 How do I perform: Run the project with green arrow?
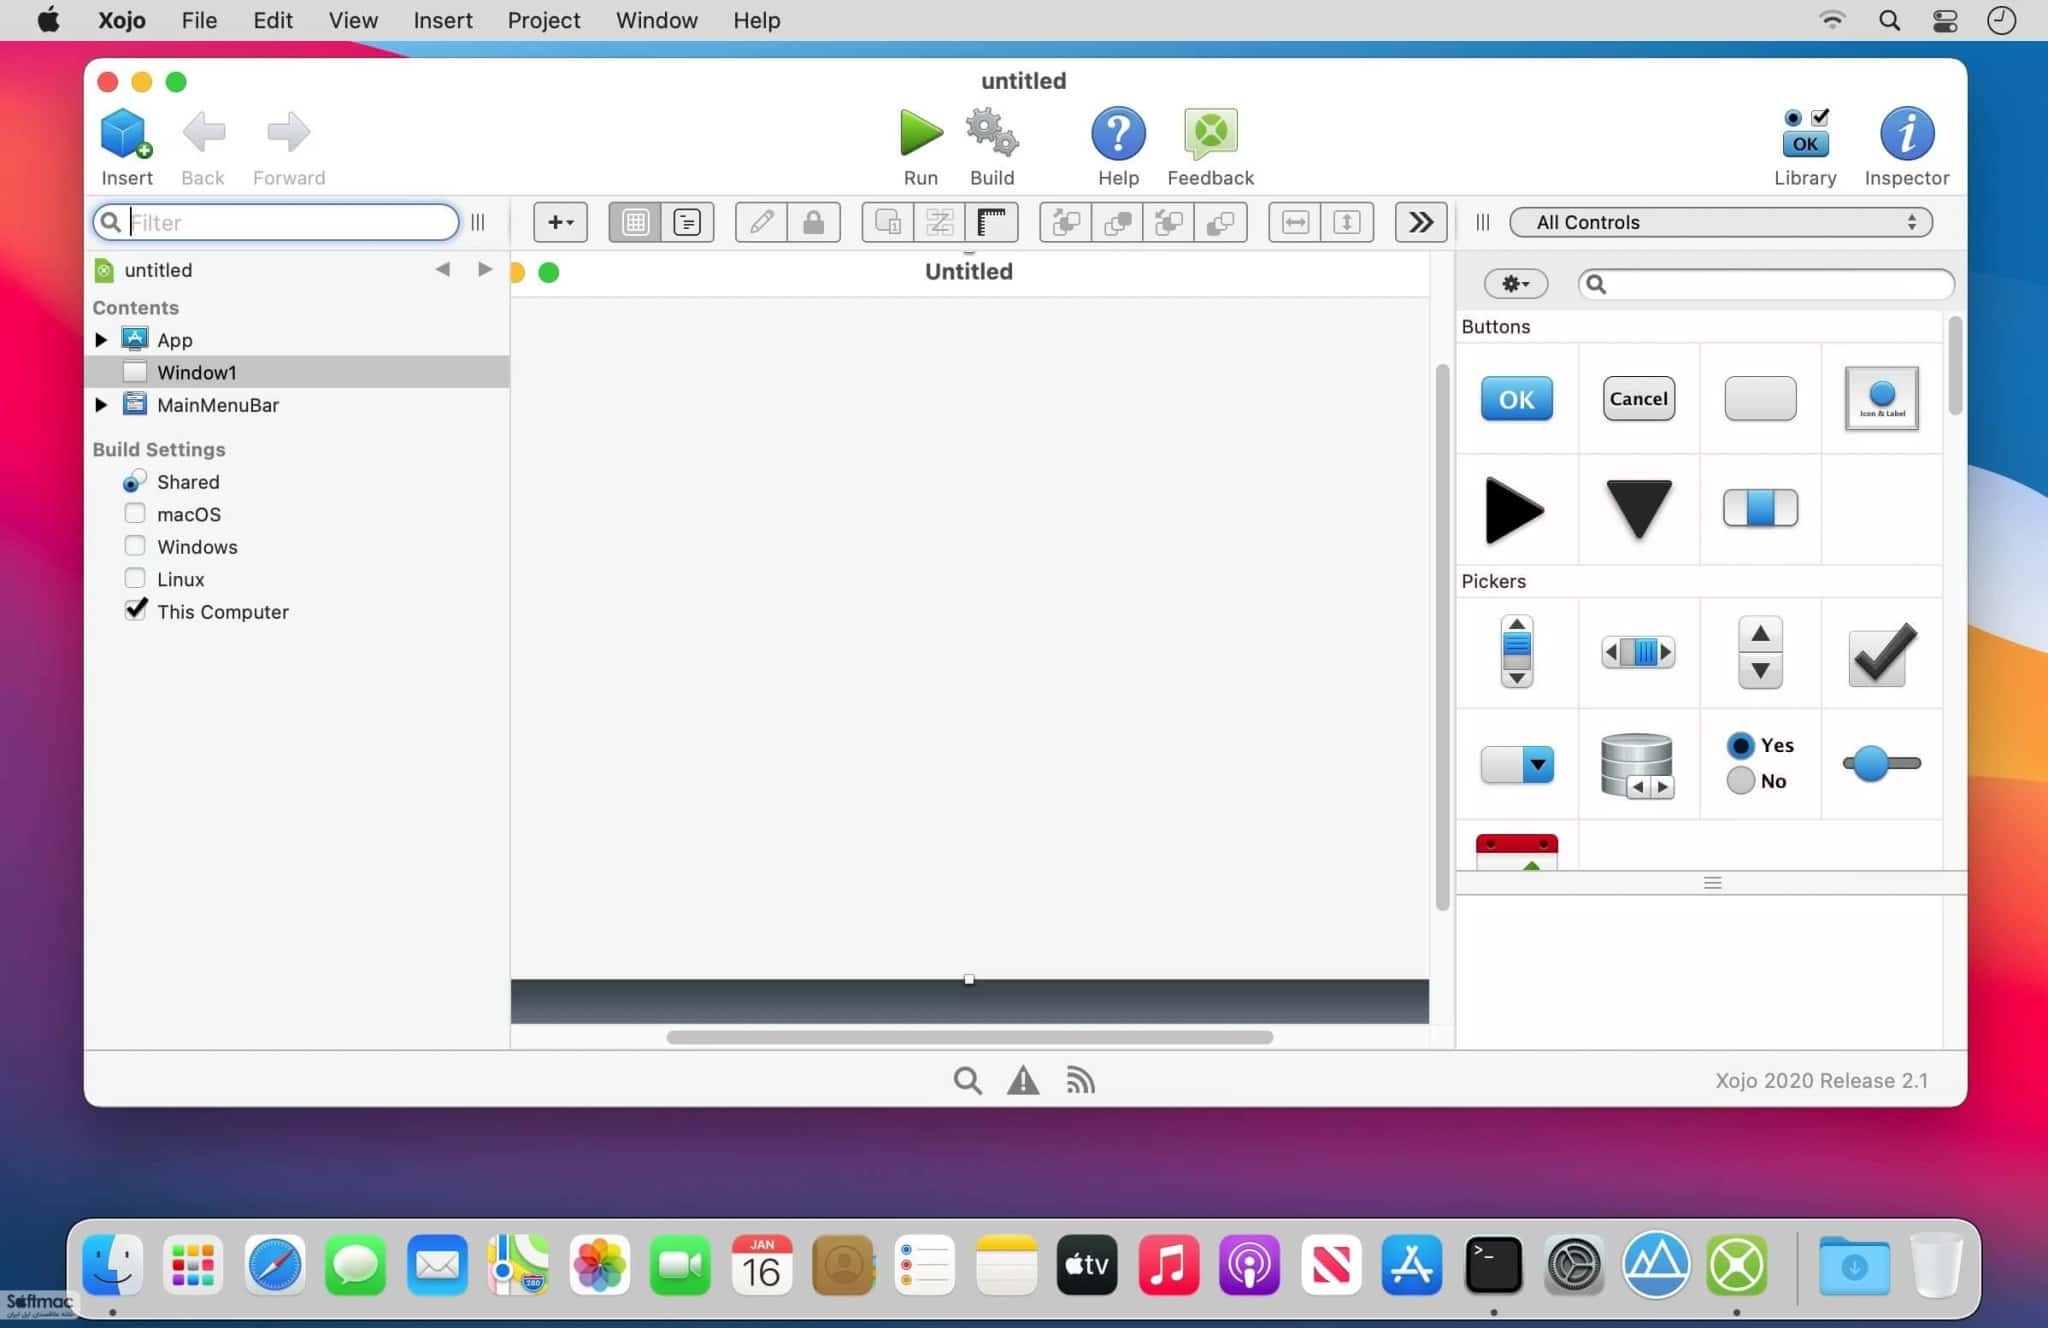(920, 134)
